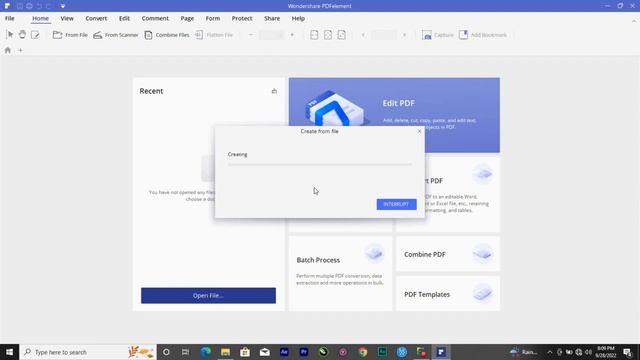
Task: Open Microsoft Edge from taskbar
Action: click(206, 352)
